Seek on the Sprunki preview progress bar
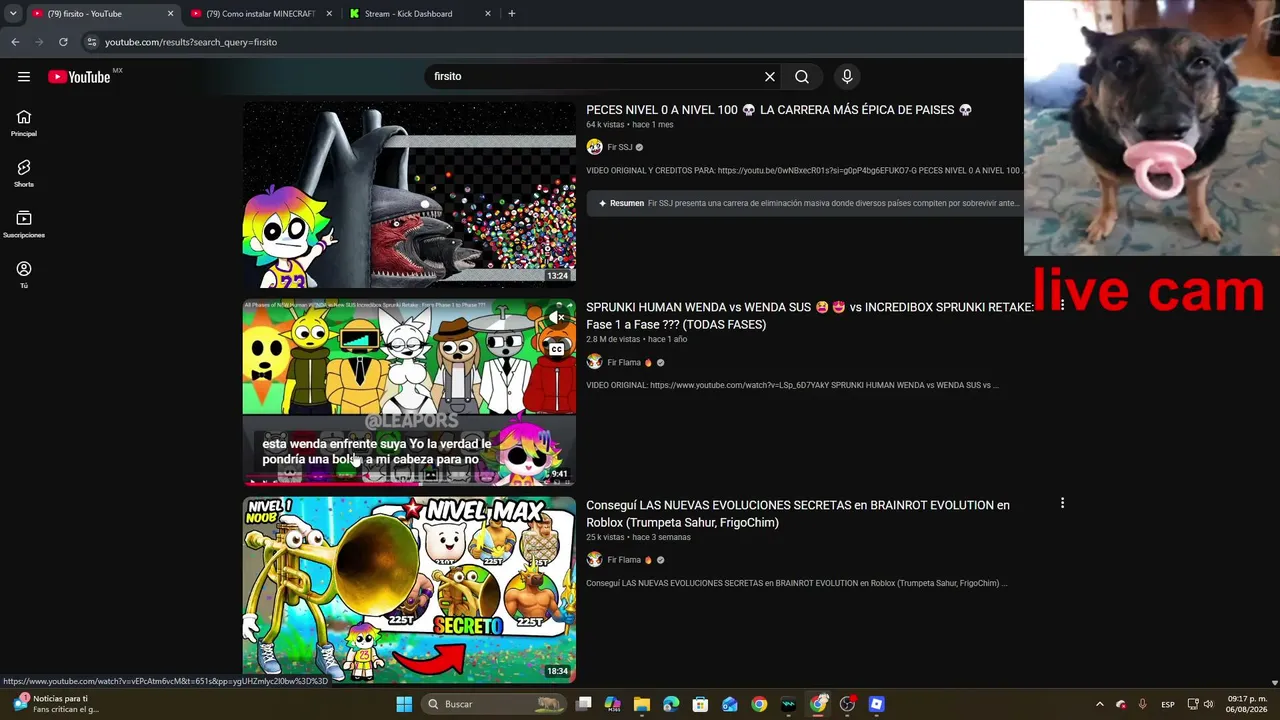This screenshot has height=720, width=1280. [x=409, y=482]
